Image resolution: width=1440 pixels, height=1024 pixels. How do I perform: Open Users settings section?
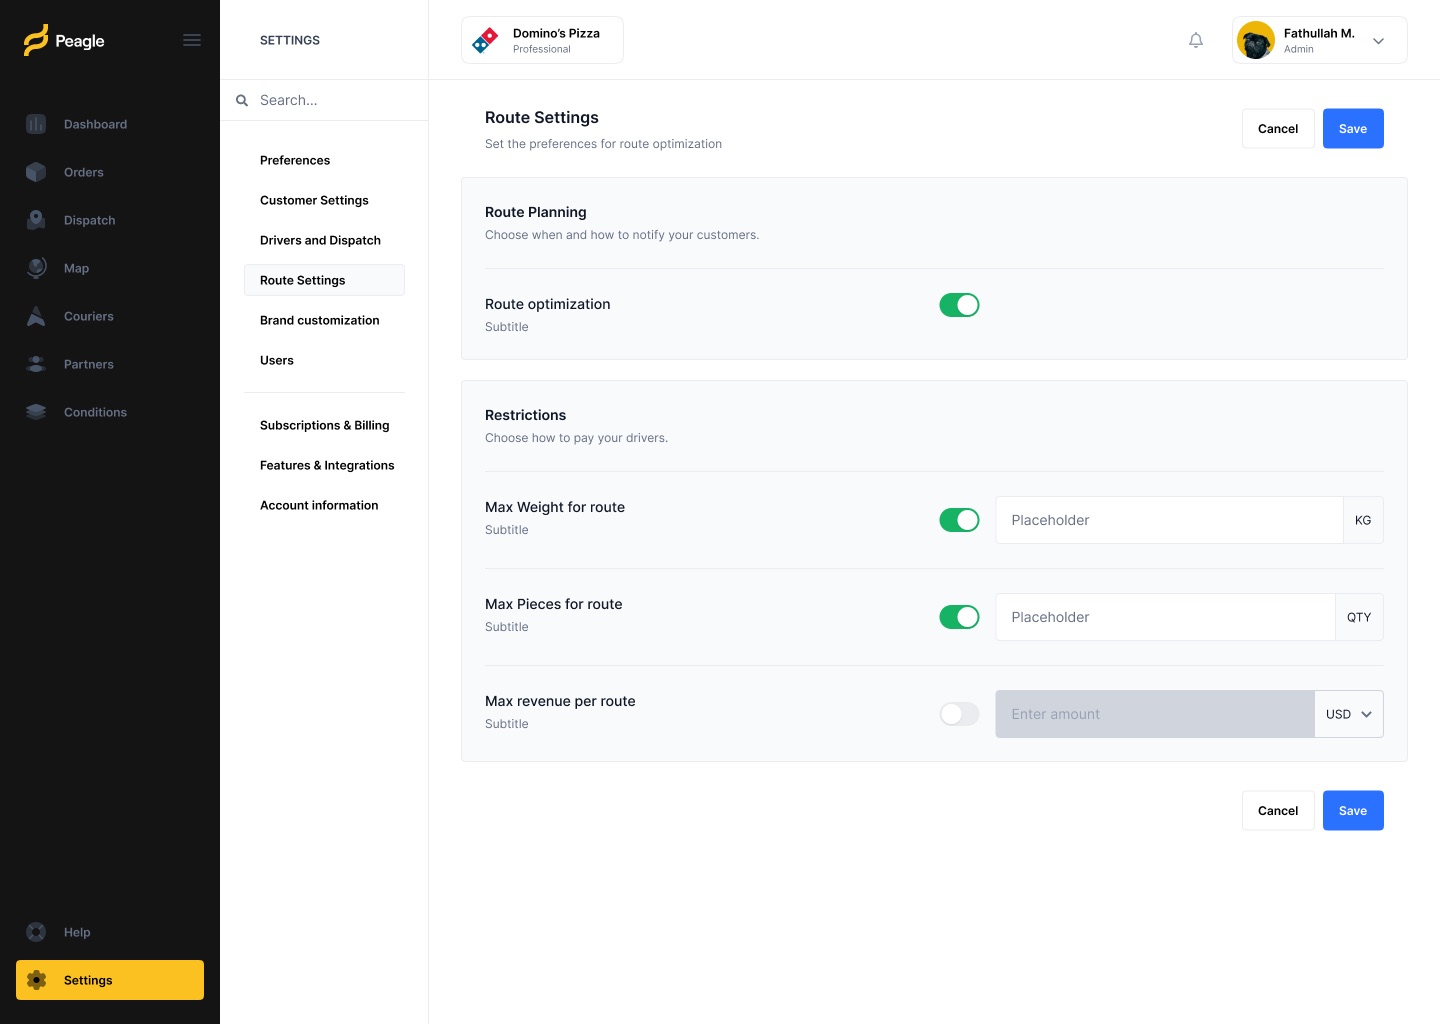tap(277, 360)
